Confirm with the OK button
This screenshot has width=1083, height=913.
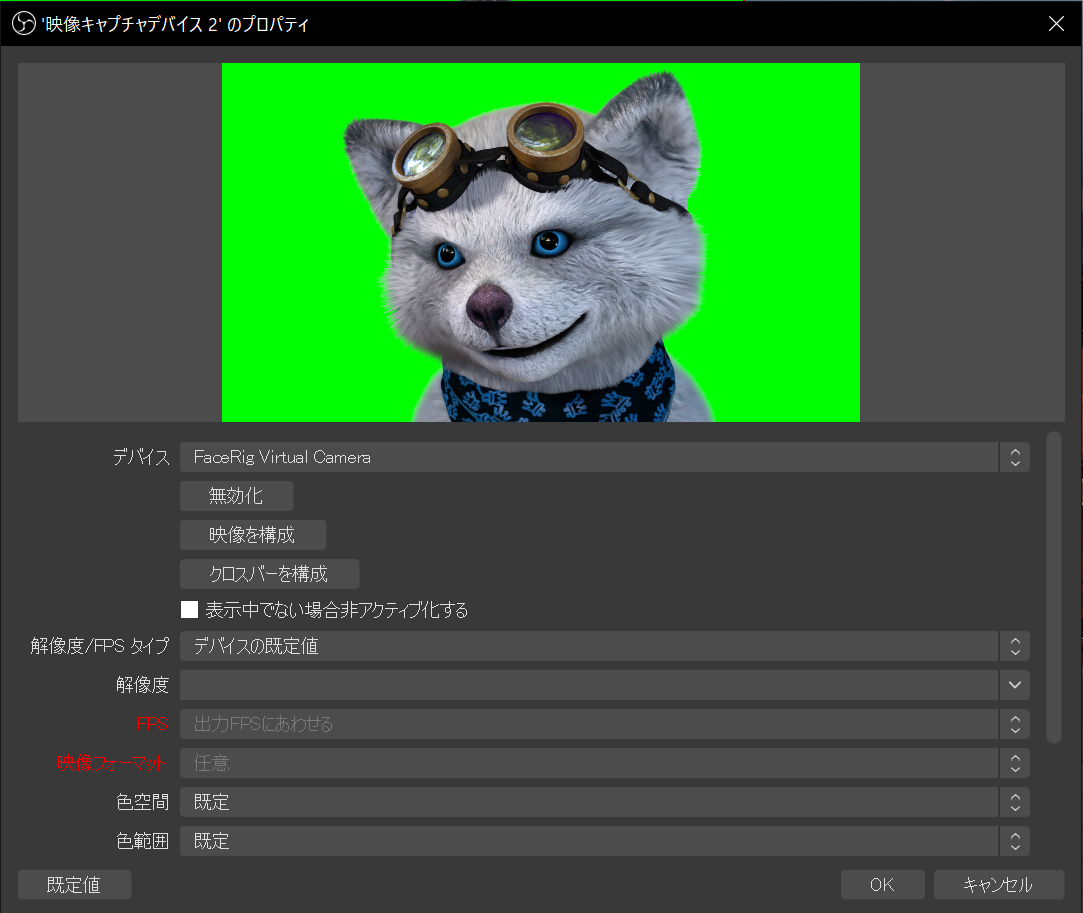click(x=882, y=885)
